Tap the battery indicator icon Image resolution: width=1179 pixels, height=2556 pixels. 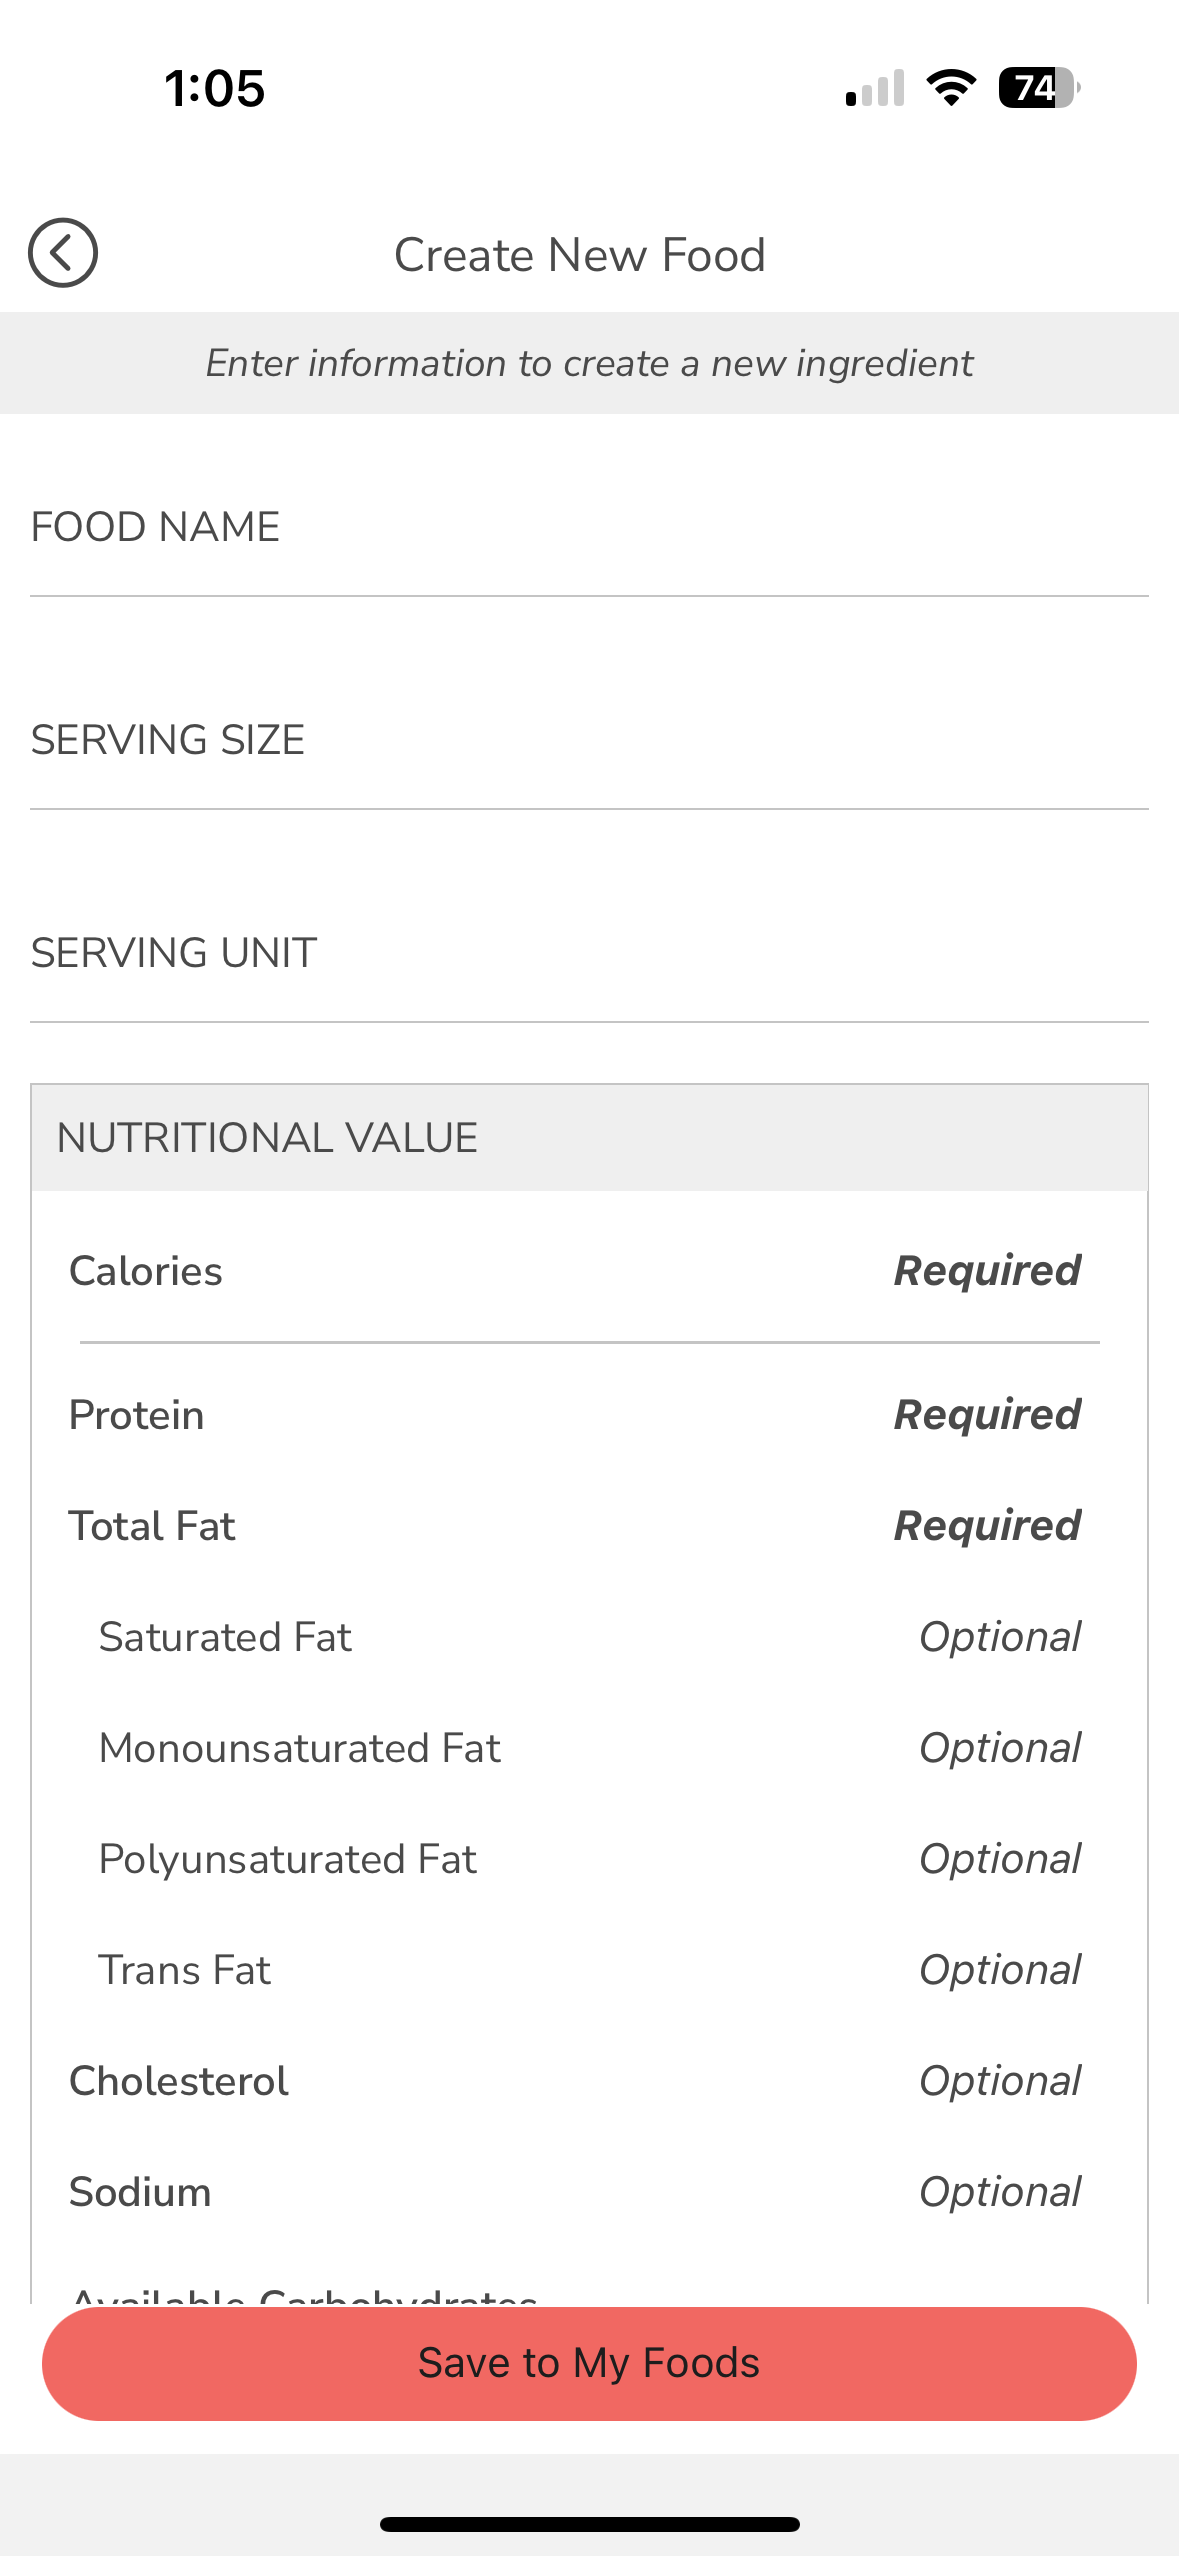(1038, 88)
